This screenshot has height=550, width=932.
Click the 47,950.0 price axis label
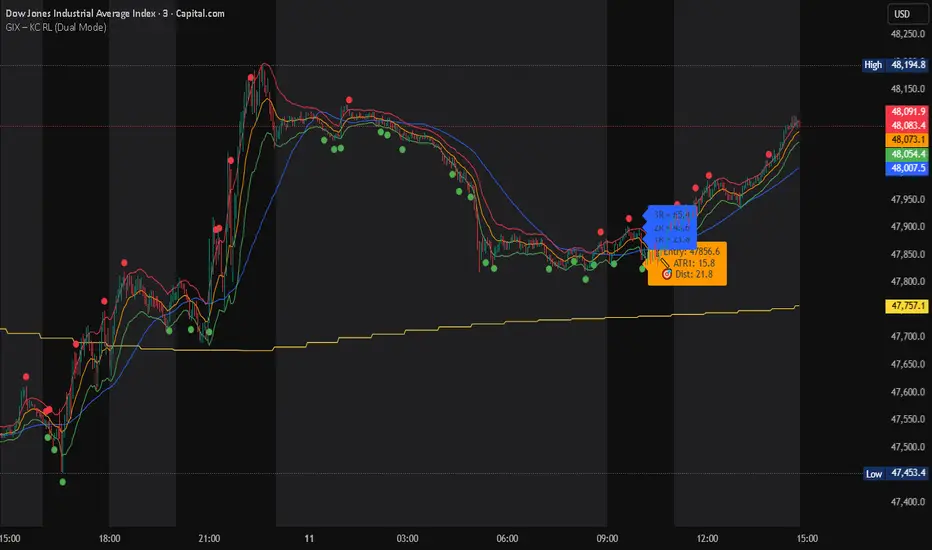[x=908, y=199]
